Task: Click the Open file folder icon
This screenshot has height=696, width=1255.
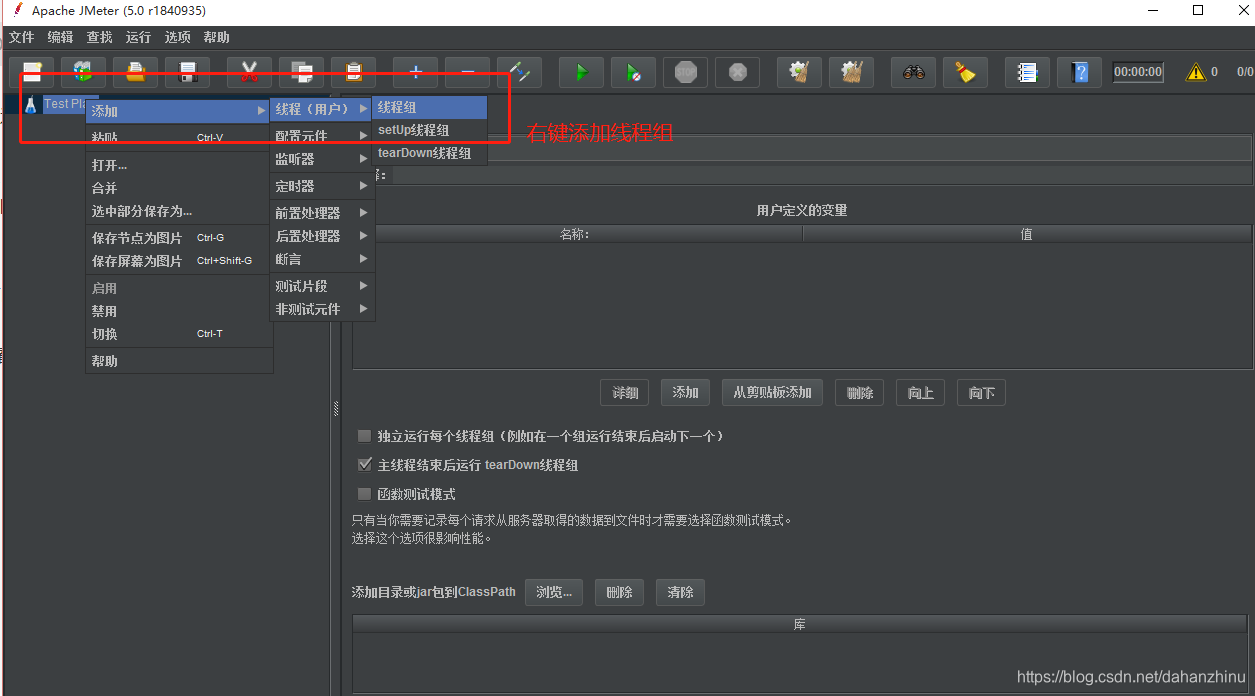Action: [135, 72]
